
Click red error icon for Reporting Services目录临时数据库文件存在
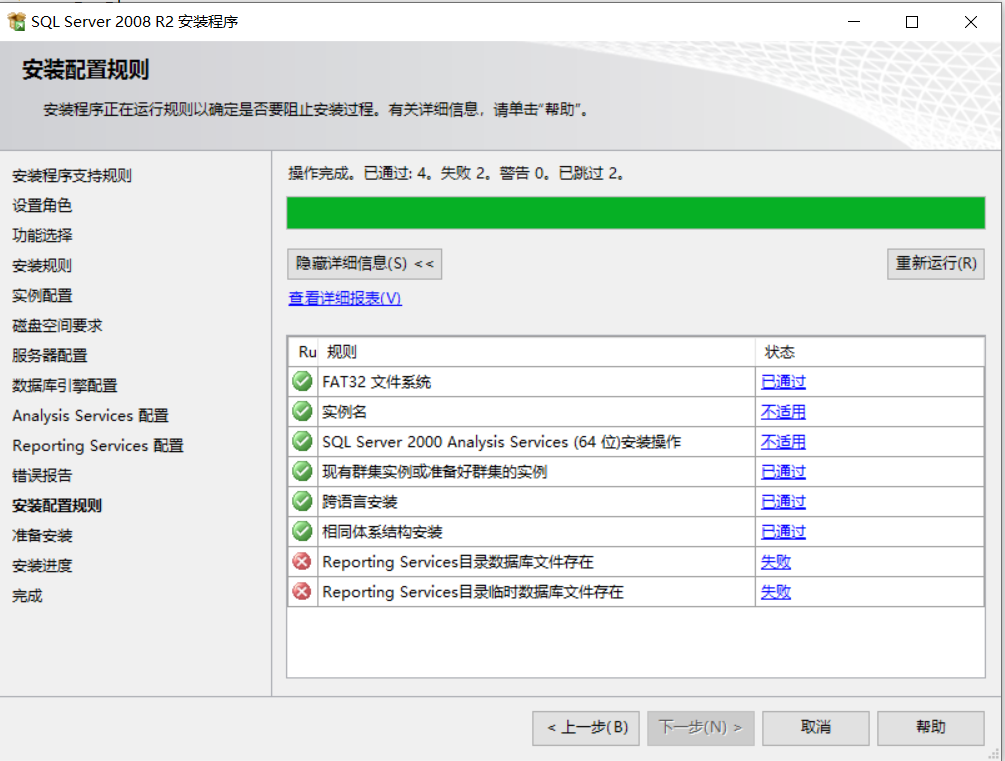tap(302, 591)
